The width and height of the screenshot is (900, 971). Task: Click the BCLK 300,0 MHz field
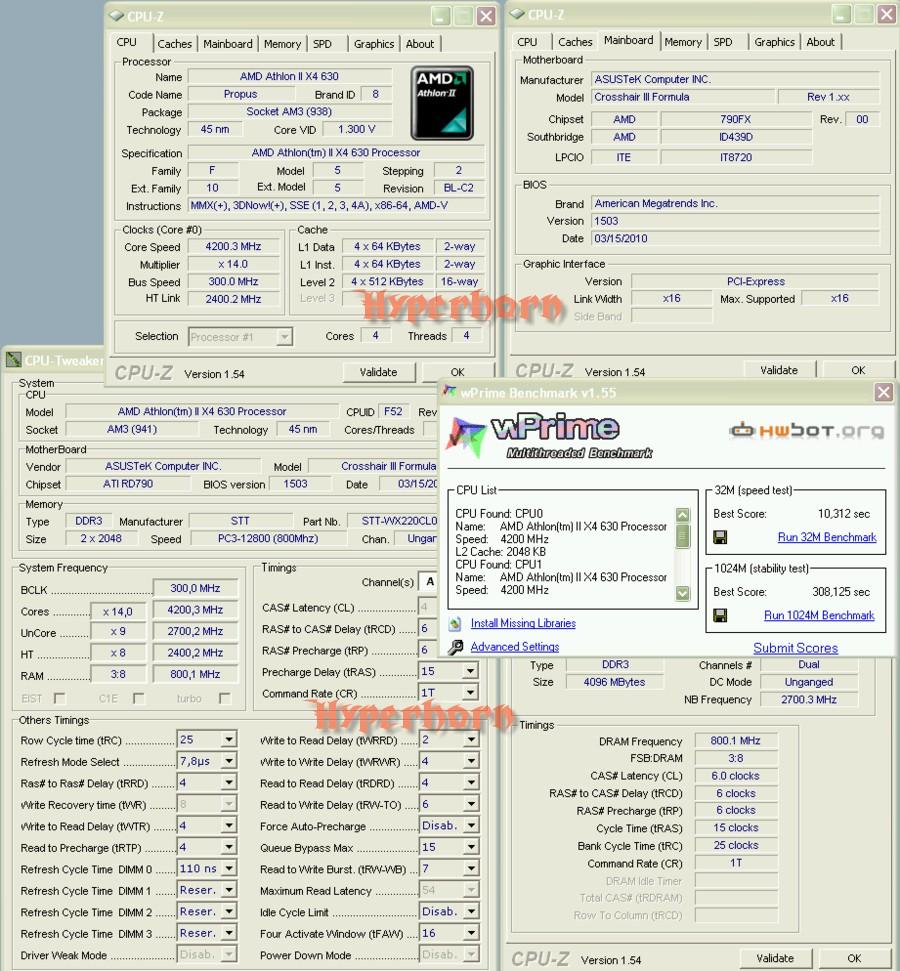(195, 588)
